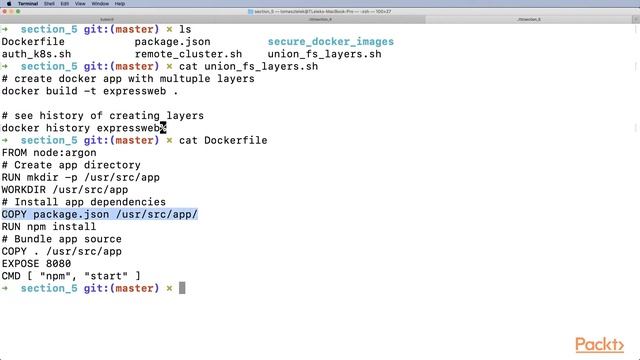Click 'docker build -t expressweb .' line
This screenshot has height=360, width=640.
pyautogui.click(x=90, y=91)
